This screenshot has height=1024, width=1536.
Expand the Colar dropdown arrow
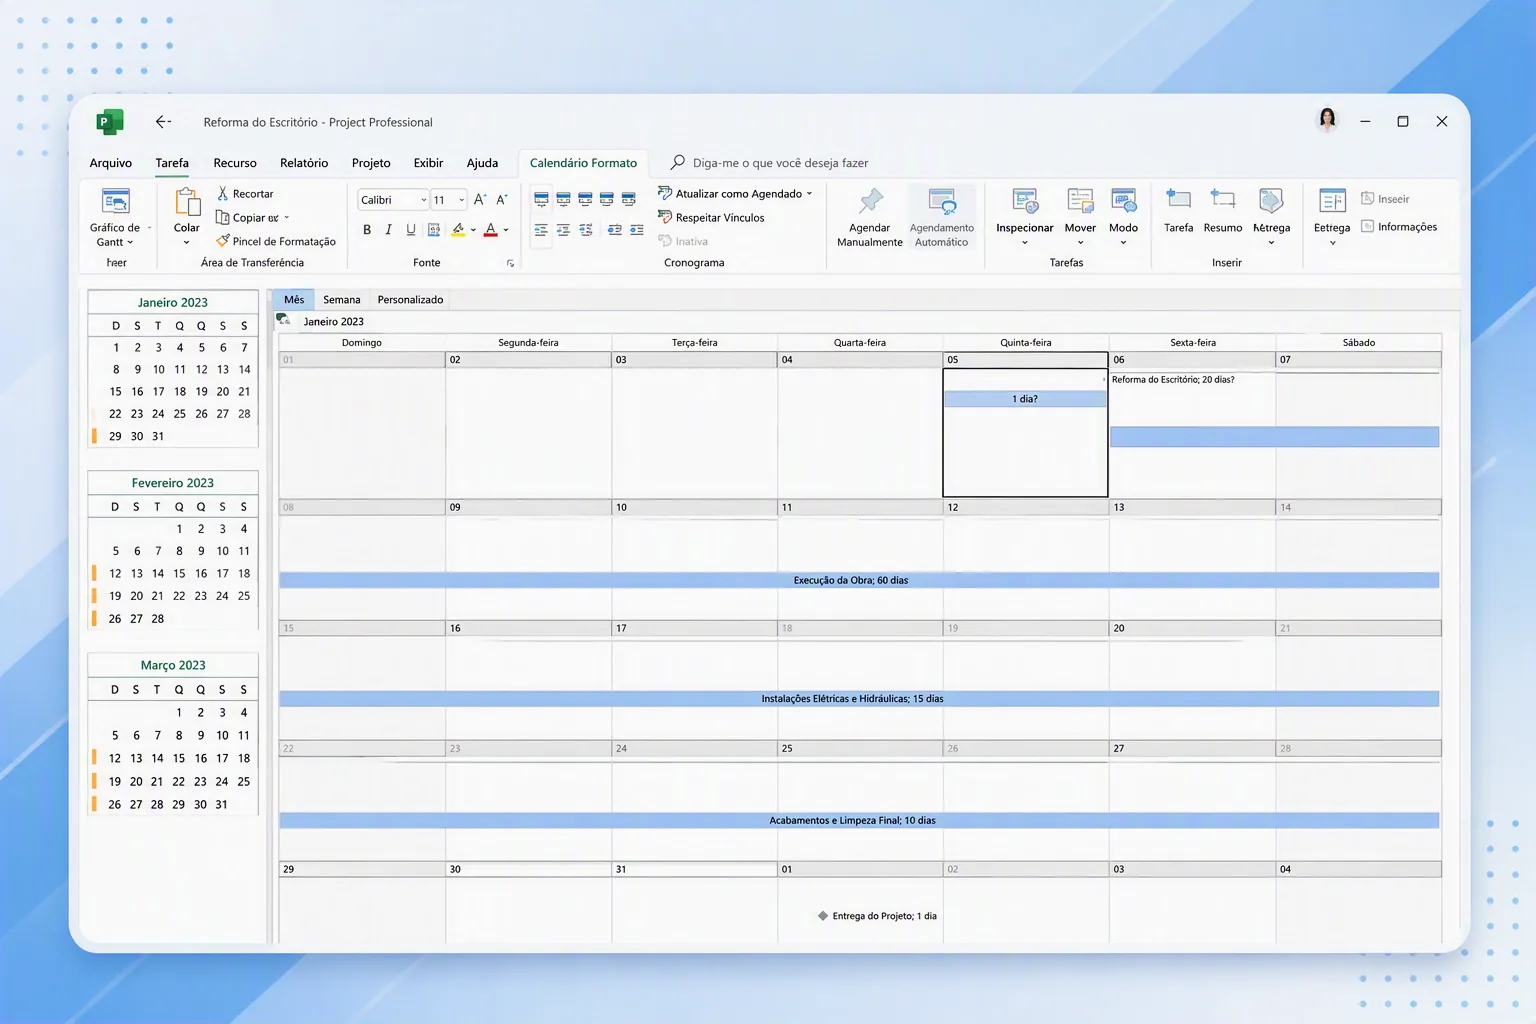(187, 242)
